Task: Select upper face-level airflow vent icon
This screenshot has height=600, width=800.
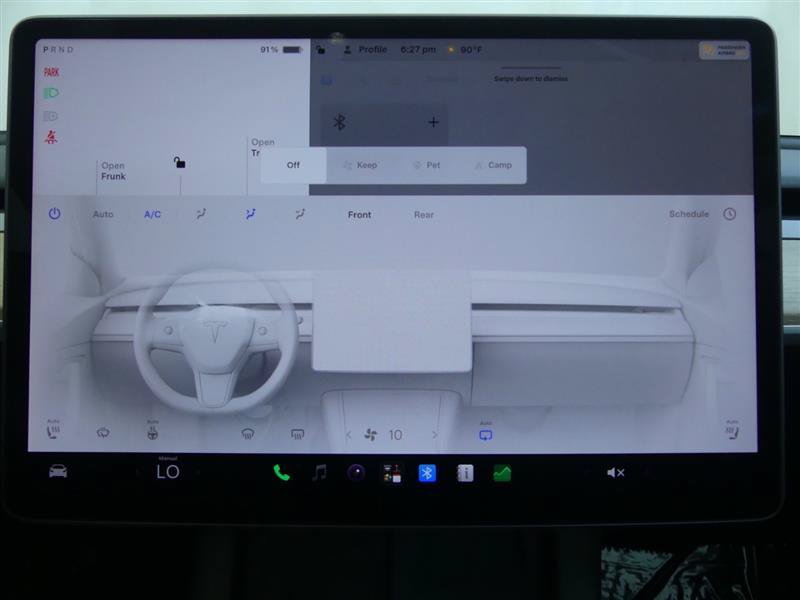Action: point(201,214)
